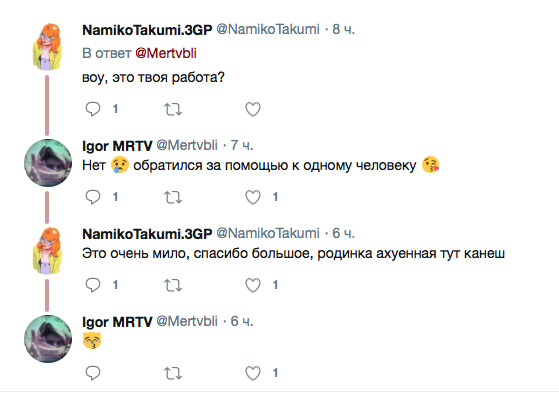This screenshot has height=395, width=559.
Task: Open Igor MRTV profile name at 7 ч.
Action: click(117, 145)
